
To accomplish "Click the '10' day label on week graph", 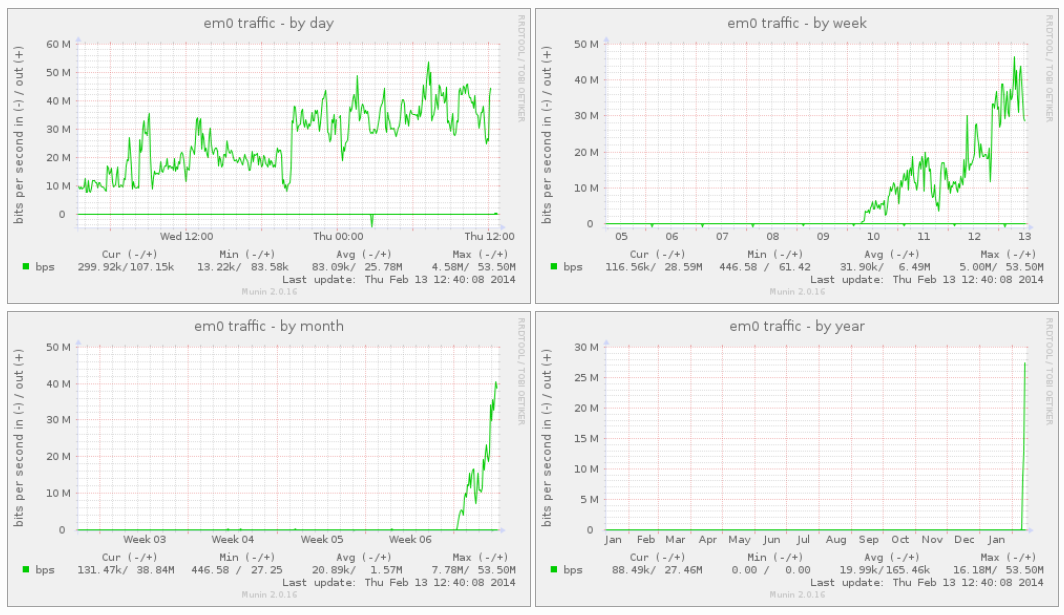I will pyautogui.click(x=873, y=237).
